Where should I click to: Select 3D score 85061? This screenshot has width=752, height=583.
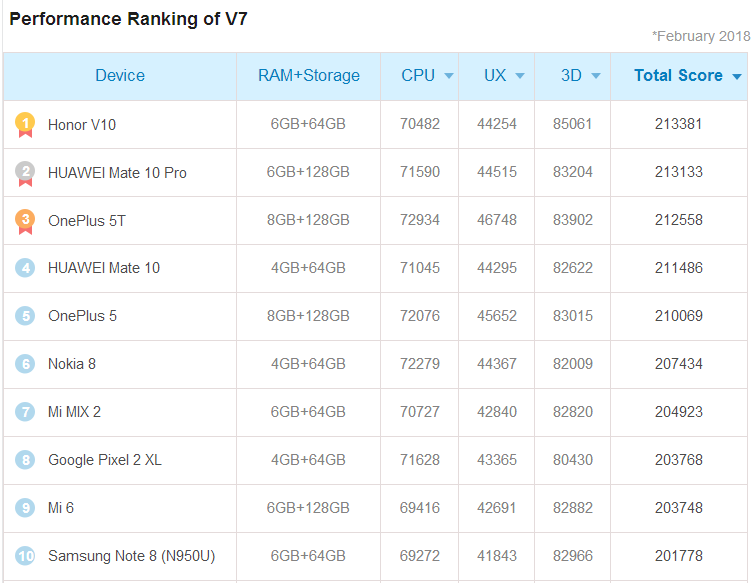[x=573, y=124]
